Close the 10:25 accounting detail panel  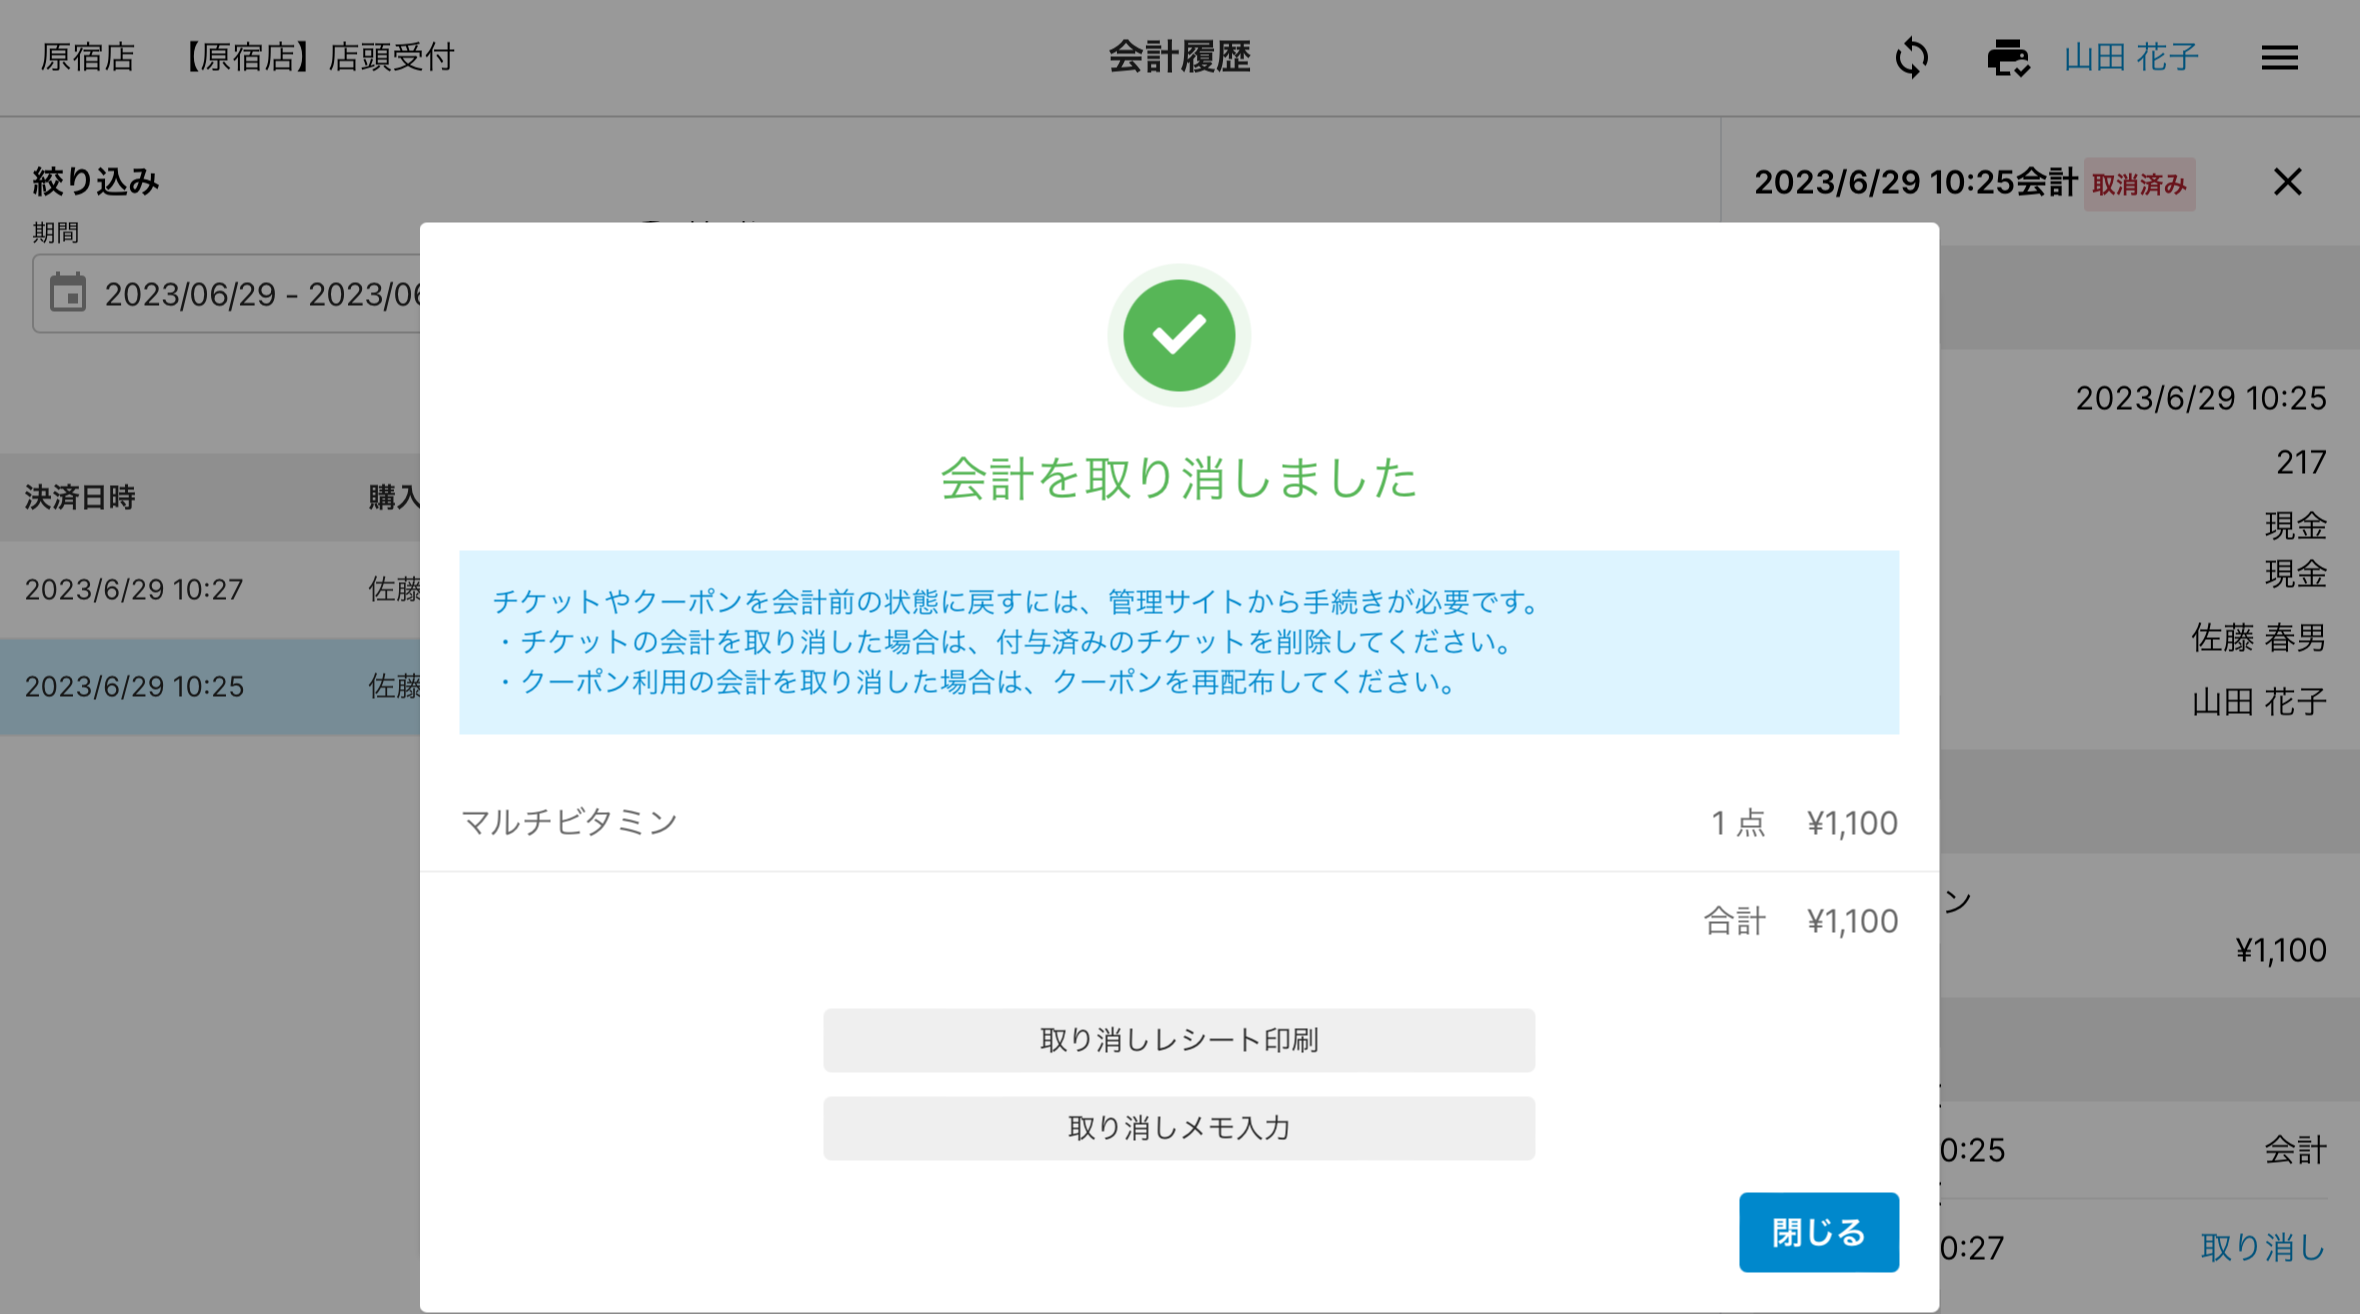point(2287,182)
